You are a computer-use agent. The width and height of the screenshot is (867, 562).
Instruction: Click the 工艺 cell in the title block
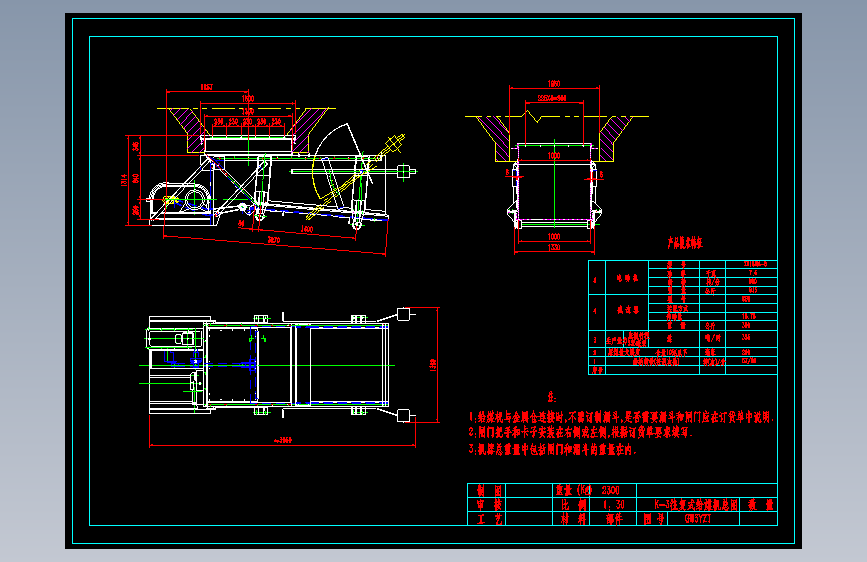tap(489, 519)
